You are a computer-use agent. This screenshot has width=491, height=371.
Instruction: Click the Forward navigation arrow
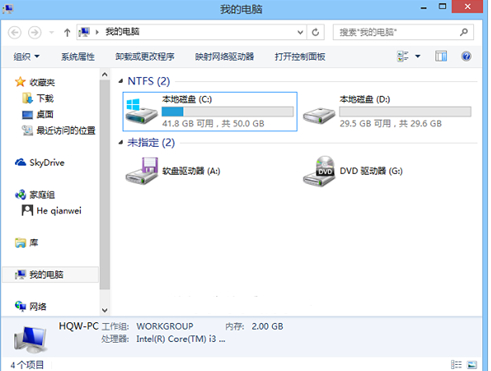pyautogui.click(x=35, y=33)
